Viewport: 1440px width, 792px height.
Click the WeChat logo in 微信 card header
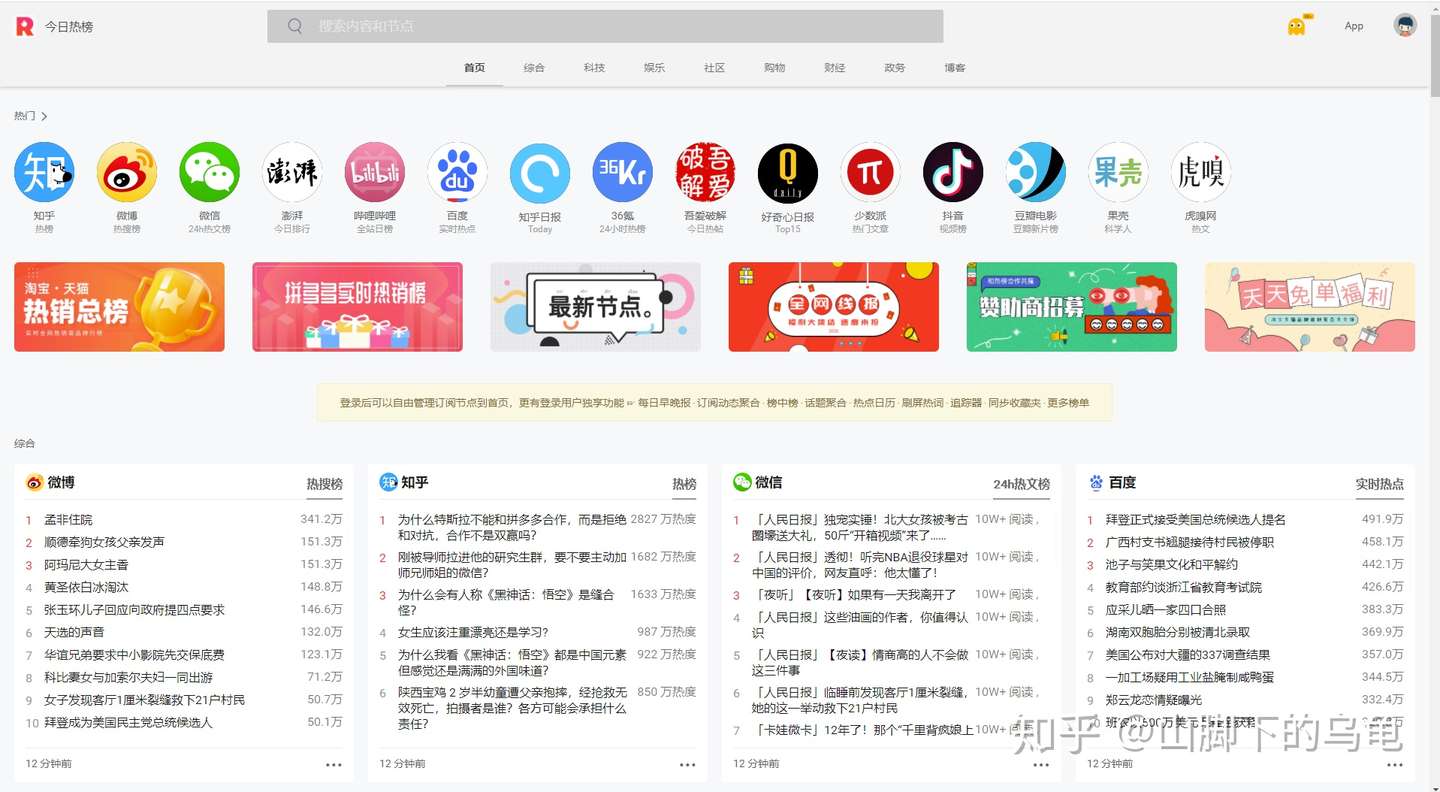(742, 483)
